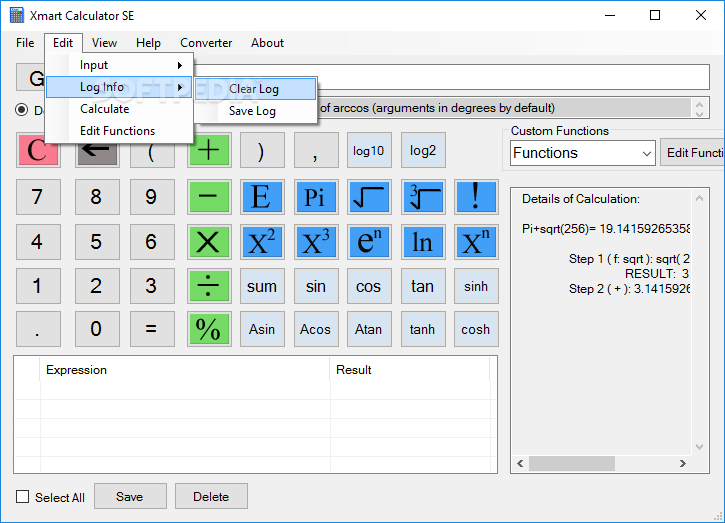Click the decimal point key

[38, 329]
